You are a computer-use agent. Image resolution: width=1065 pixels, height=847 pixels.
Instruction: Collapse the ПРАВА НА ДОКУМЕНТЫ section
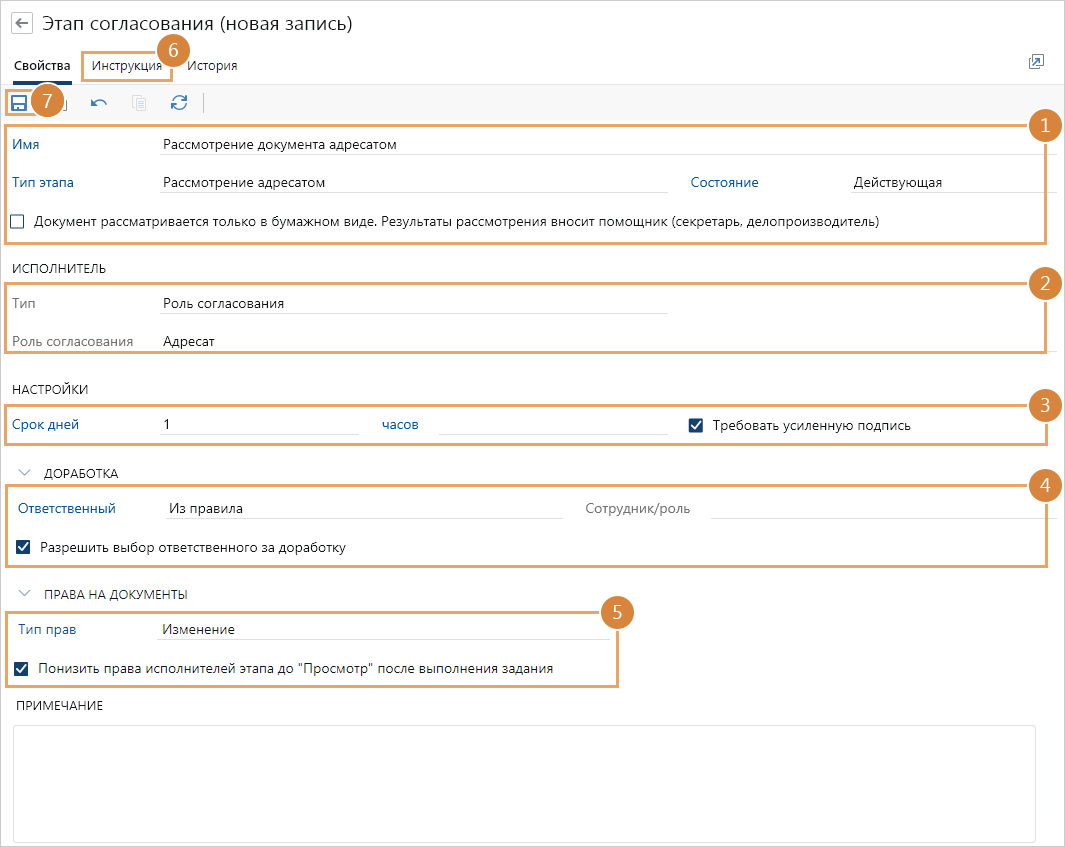25,594
